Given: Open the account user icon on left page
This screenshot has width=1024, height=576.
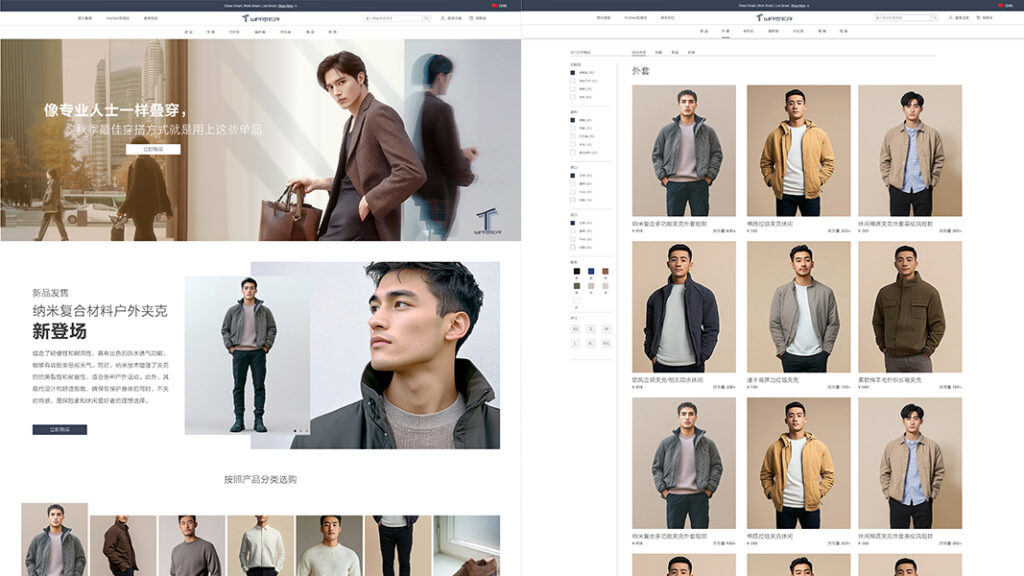Looking at the screenshot, I should click(443, 18).
